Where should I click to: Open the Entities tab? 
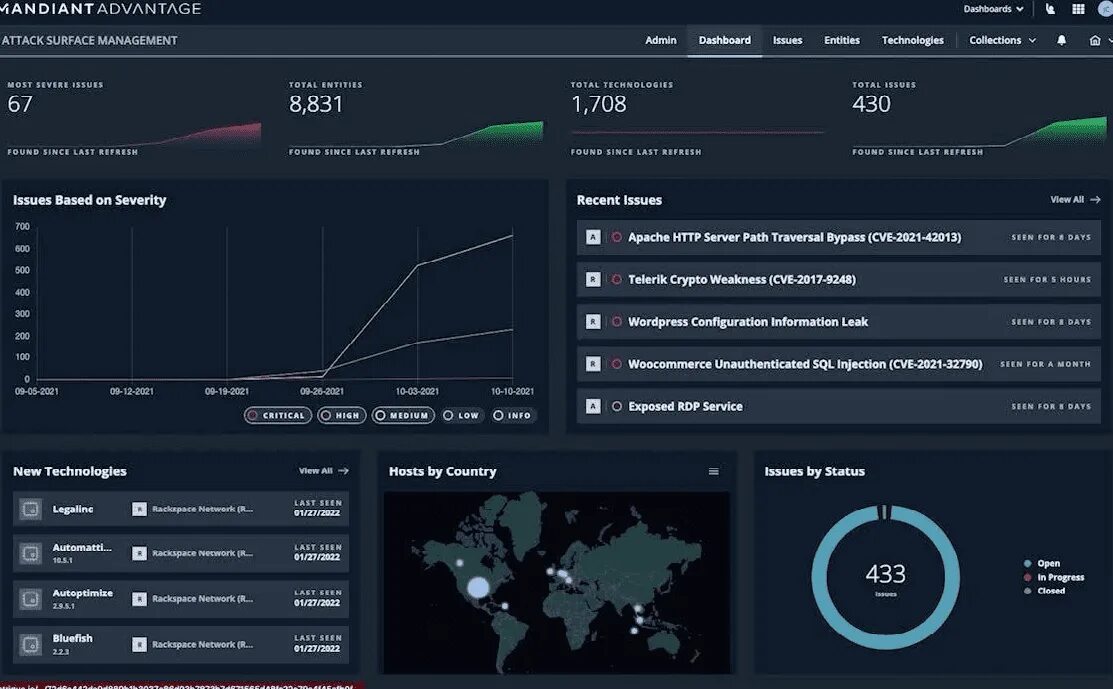pyautogui.click(x=842, y=40)
